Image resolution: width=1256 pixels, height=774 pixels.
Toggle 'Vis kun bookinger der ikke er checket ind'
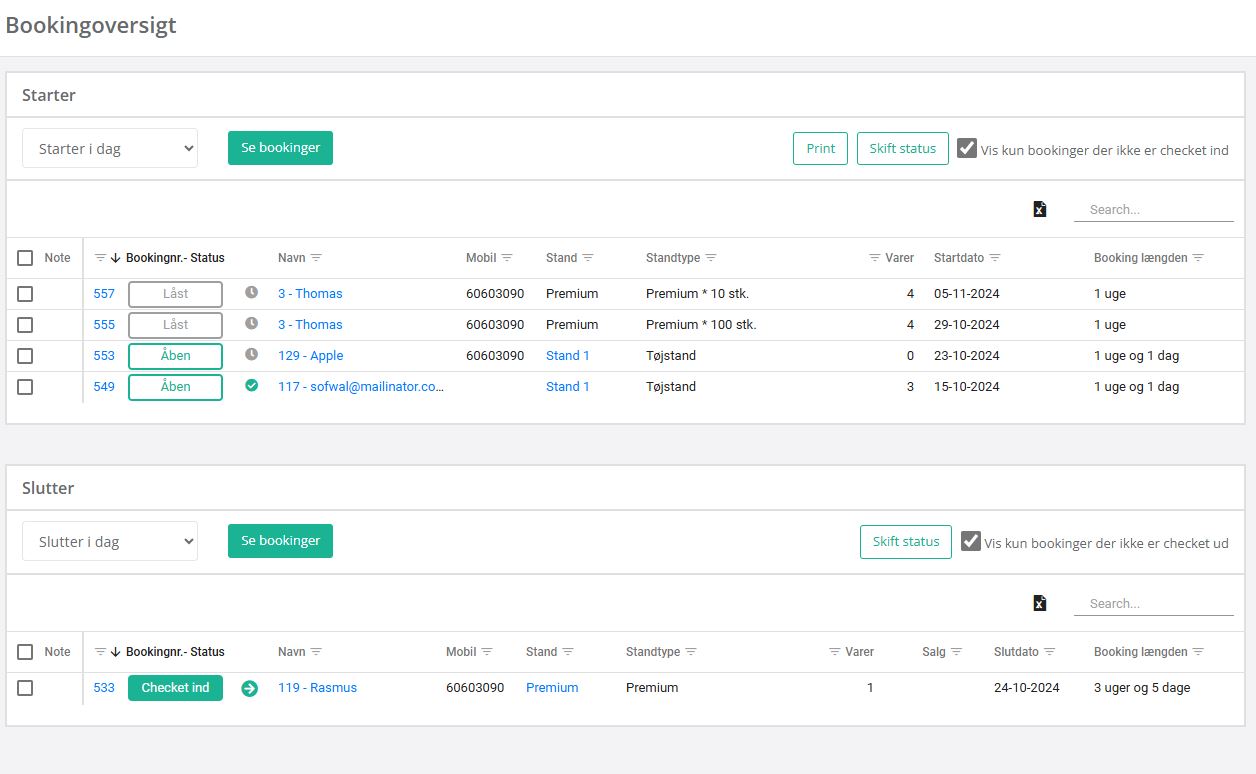click(x=967, y=149)
